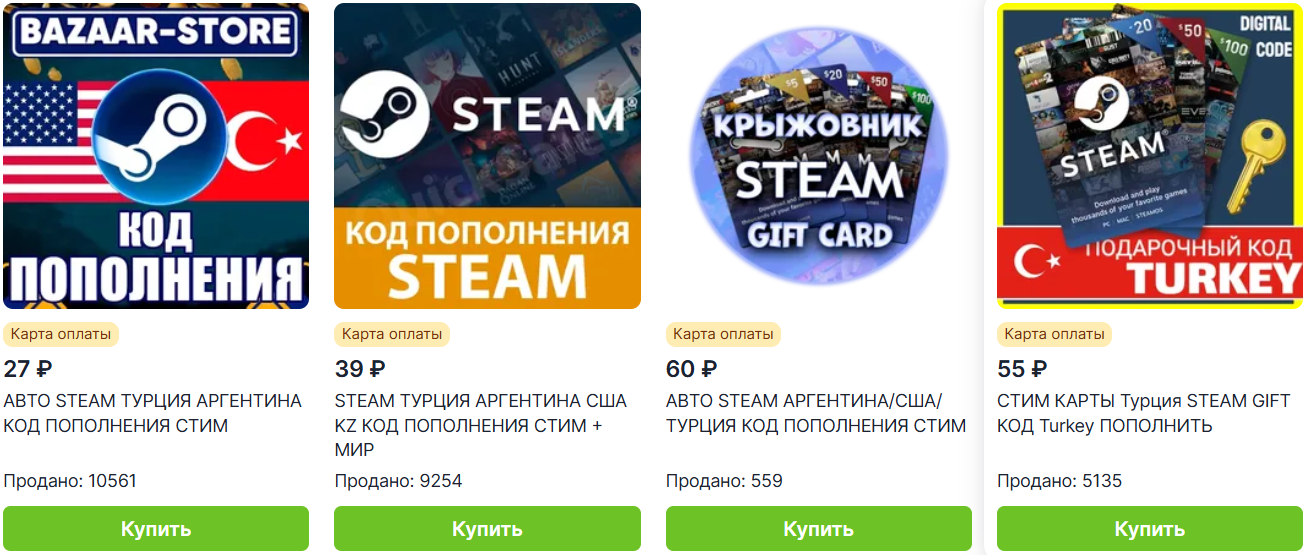The width and height of the screenshot is (1306, 555).
Task: Click 'Карта оплаты' tag on 60 ₽ item
Action: pyautogui.click(x=724, y=334)
